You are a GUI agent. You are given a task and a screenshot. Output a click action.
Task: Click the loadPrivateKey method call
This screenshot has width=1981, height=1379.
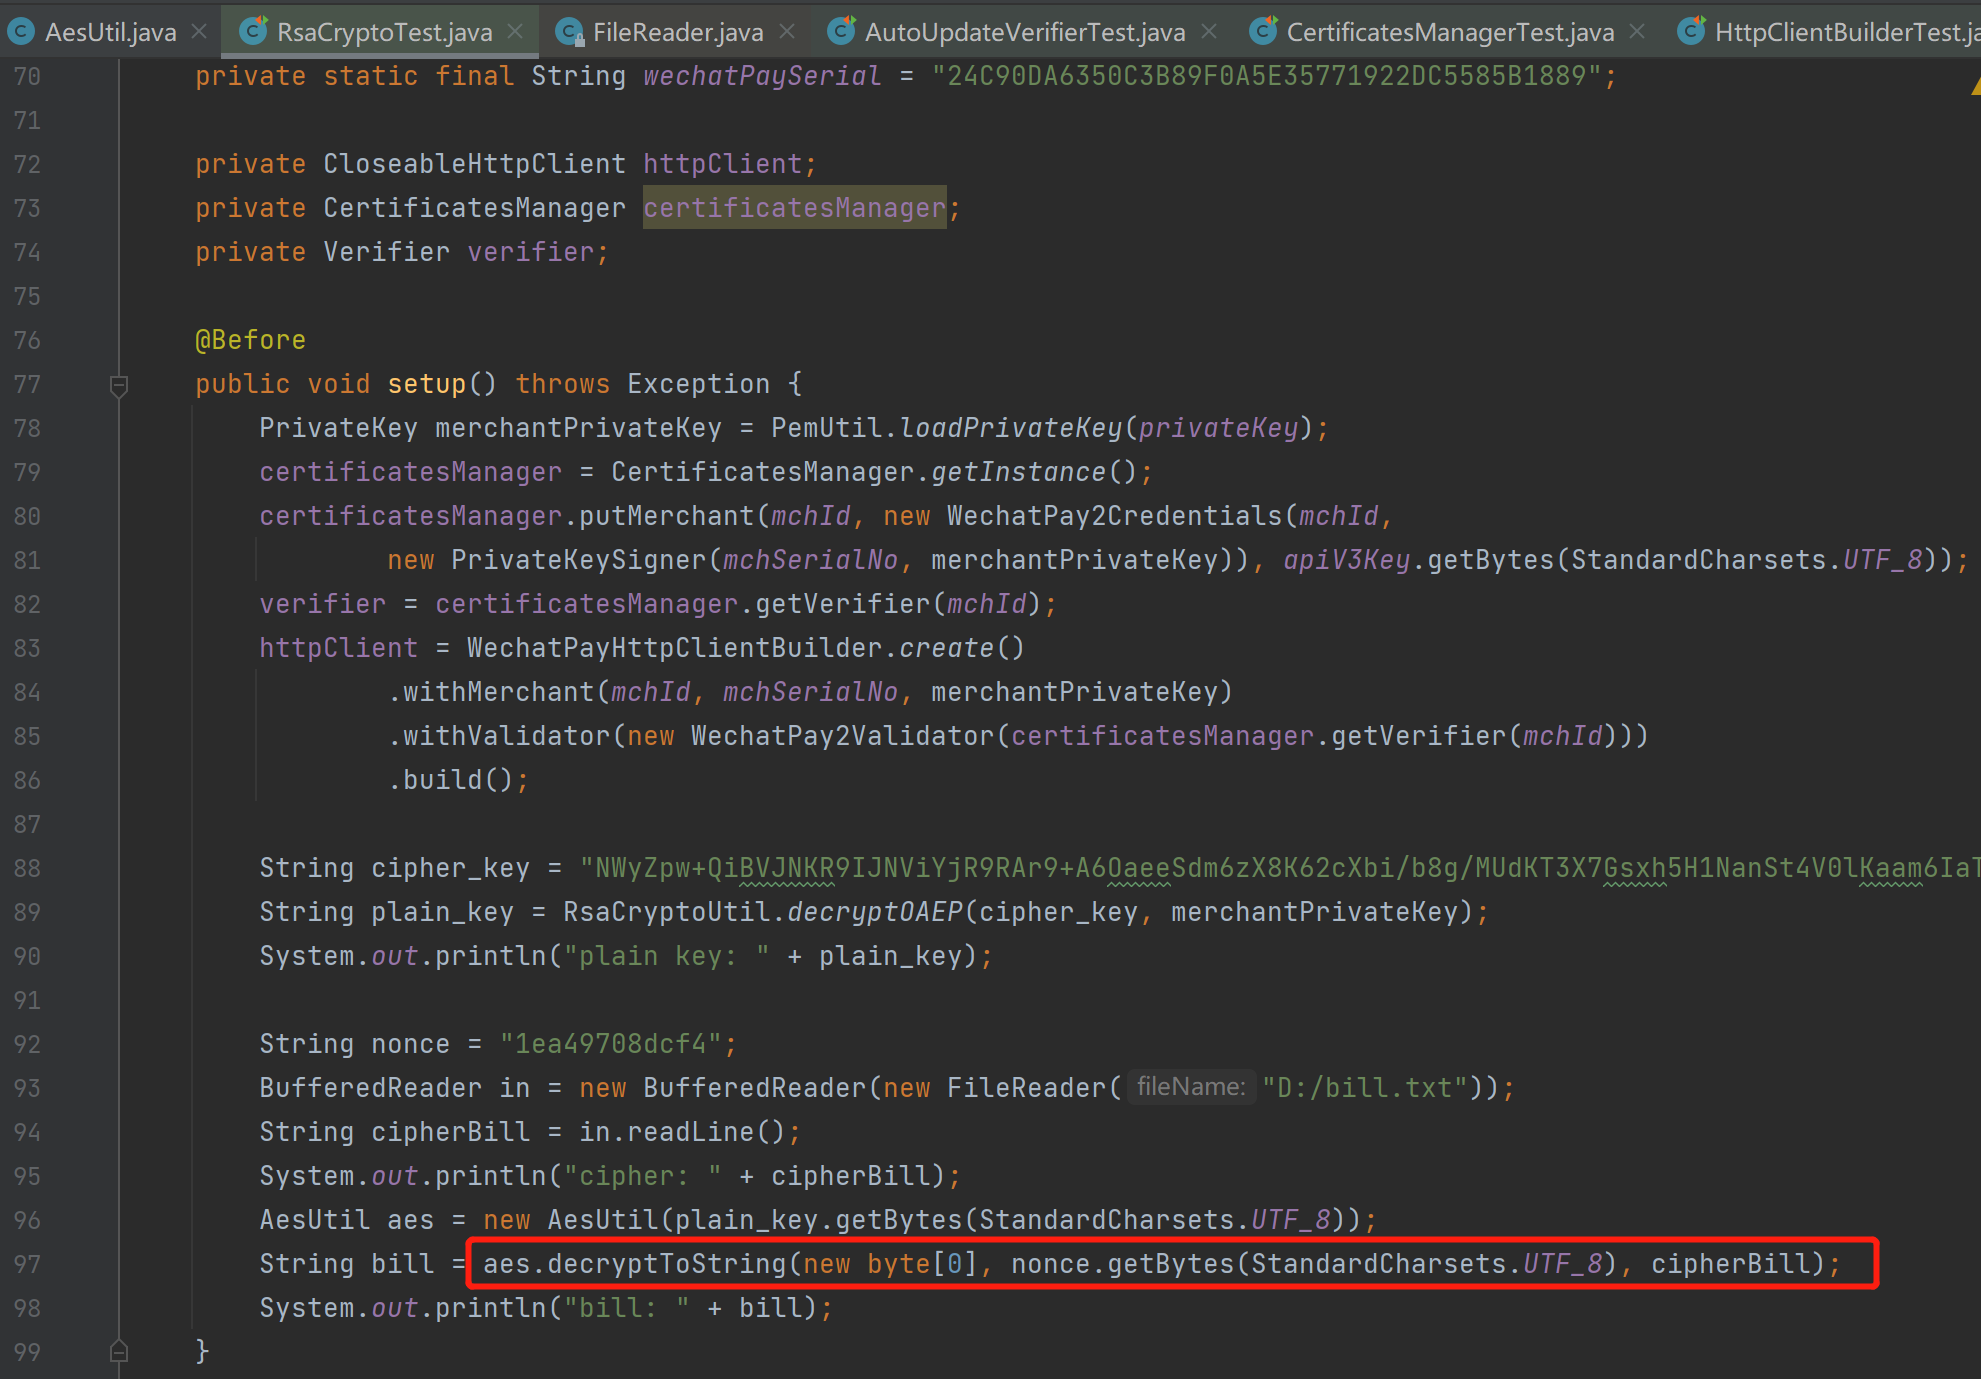pos(1011,428)
